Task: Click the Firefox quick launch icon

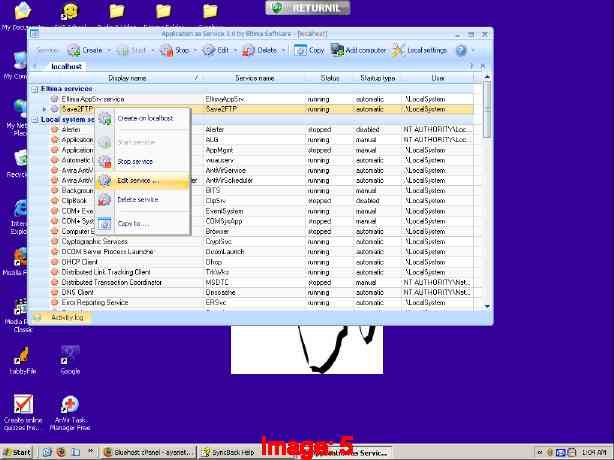Action: tap(61, 452)
